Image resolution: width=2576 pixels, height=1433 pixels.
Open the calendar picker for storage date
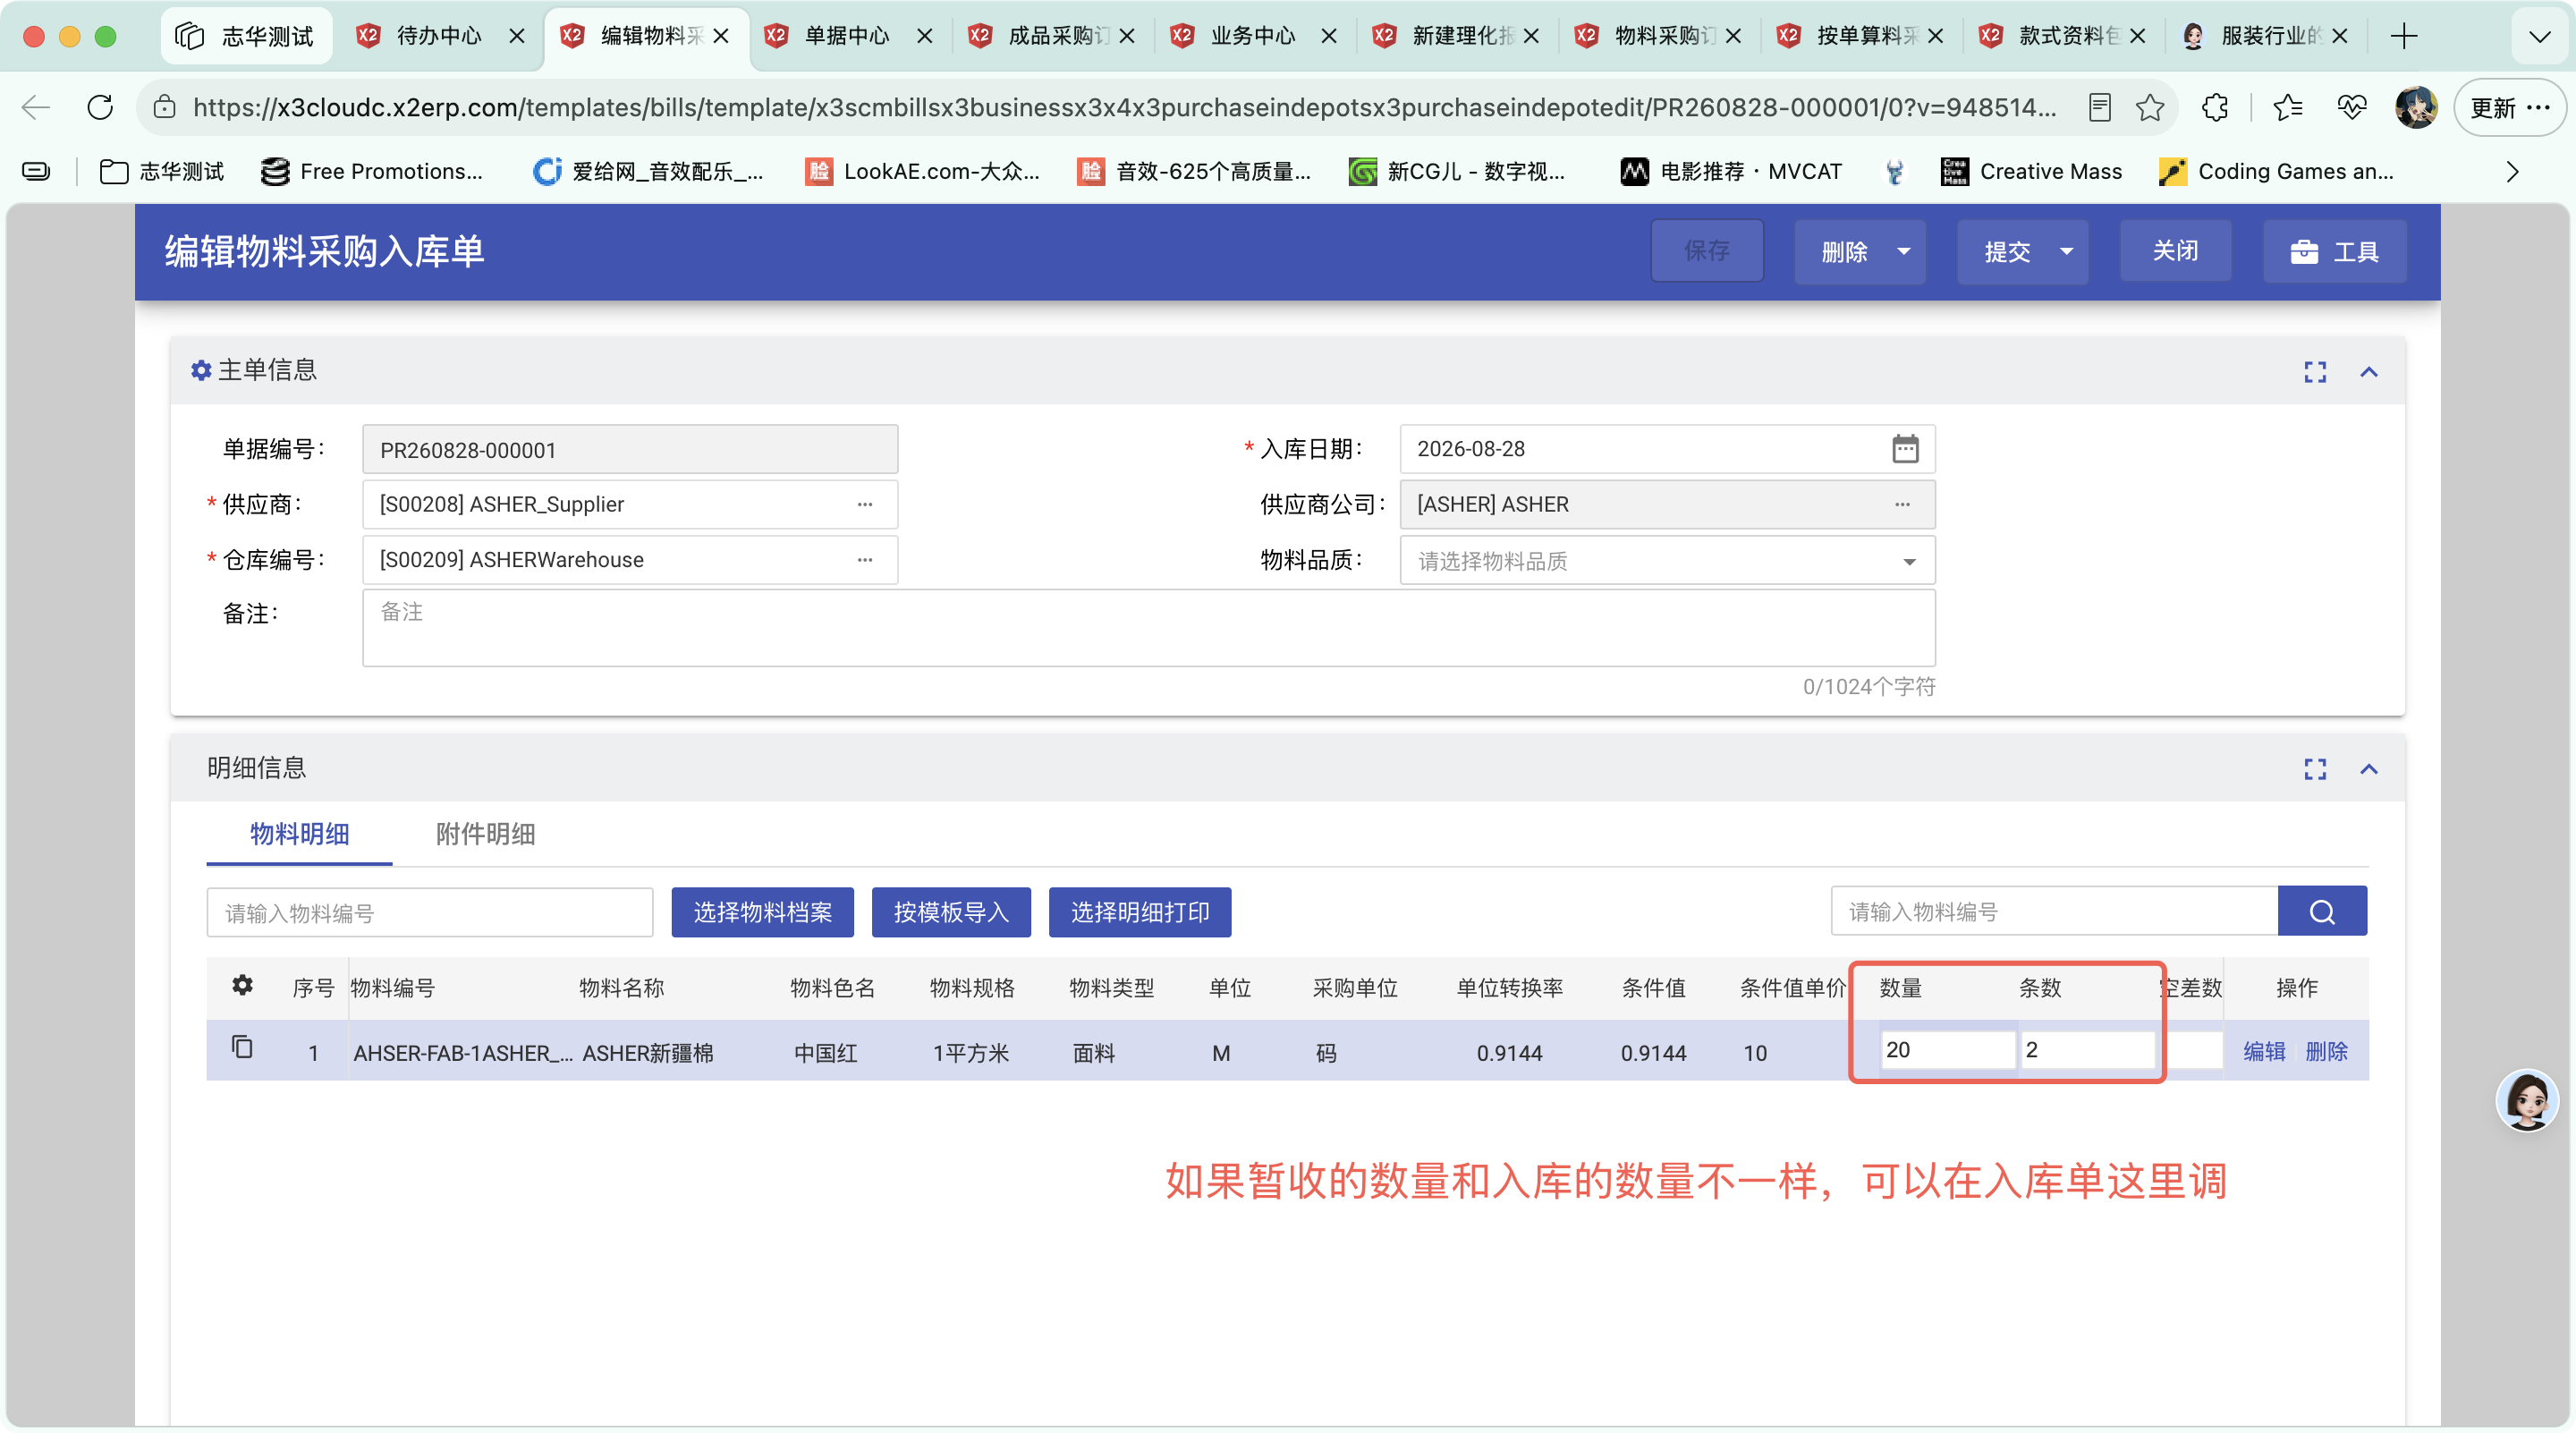(1904, 449)
